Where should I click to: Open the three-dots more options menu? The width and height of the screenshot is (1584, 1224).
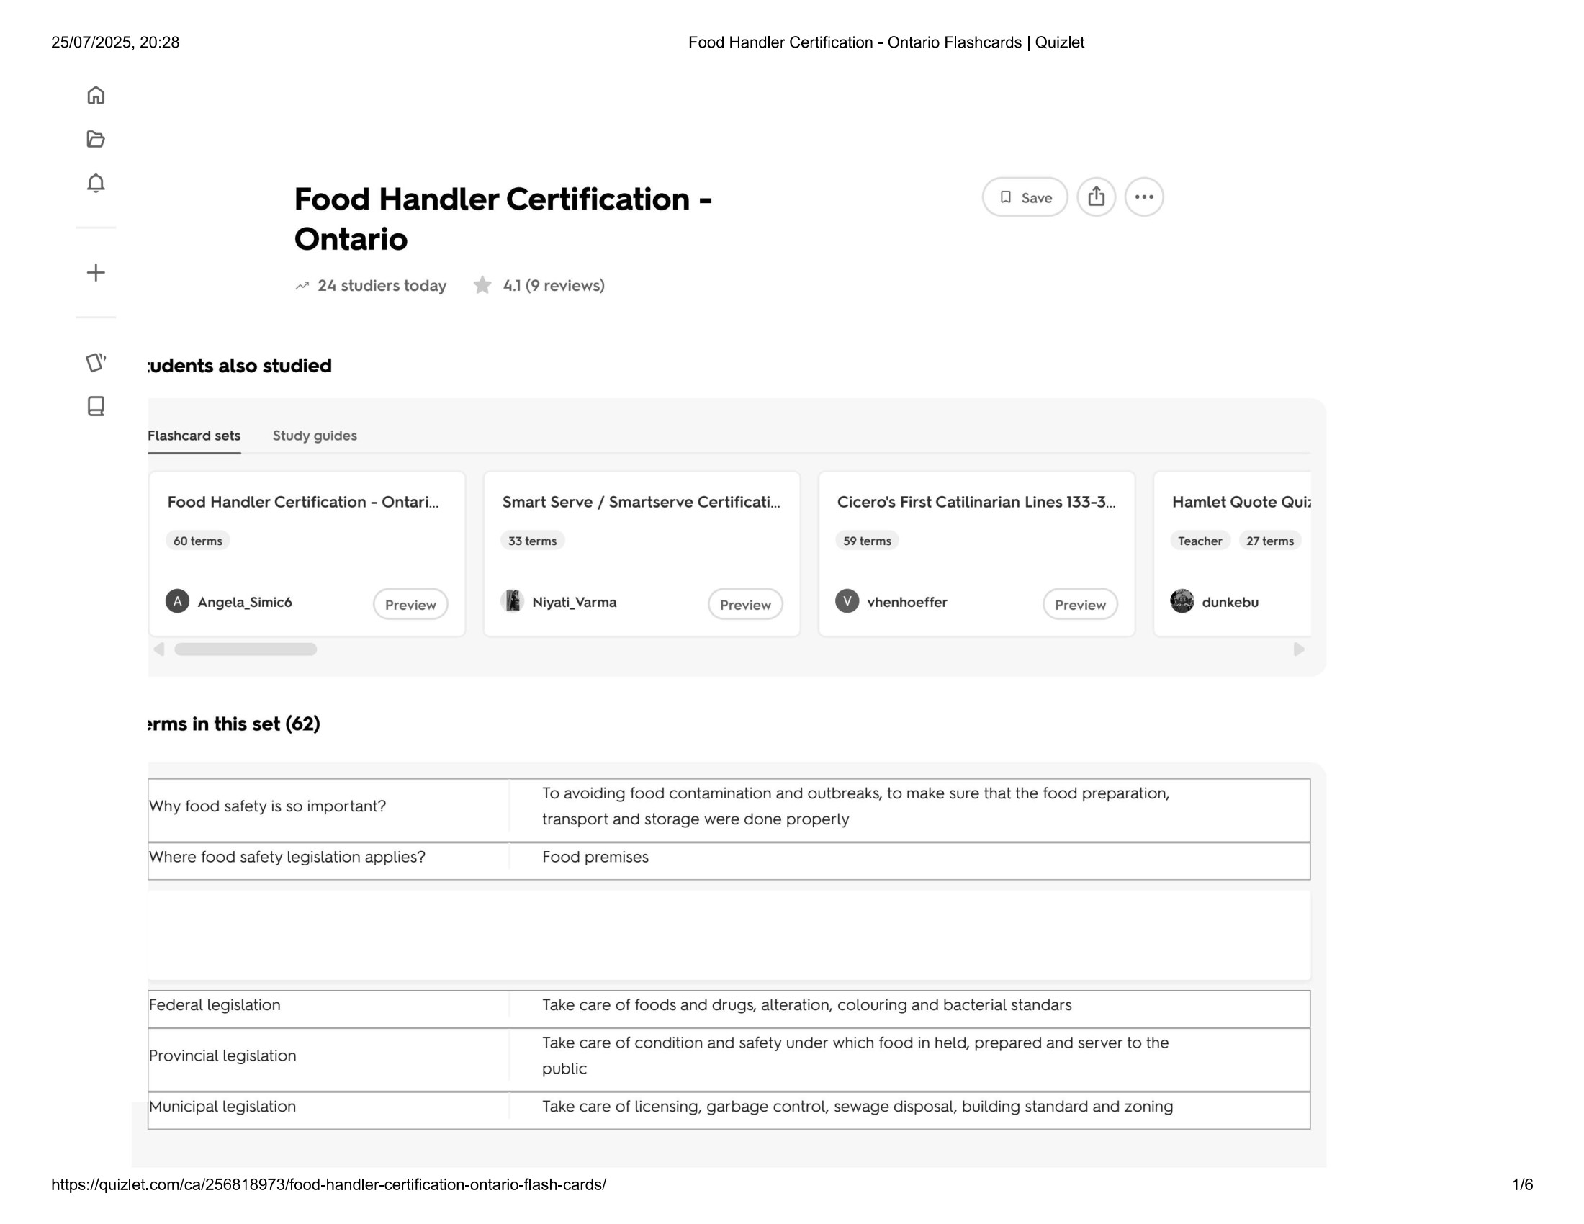[x=1144, y=197]
